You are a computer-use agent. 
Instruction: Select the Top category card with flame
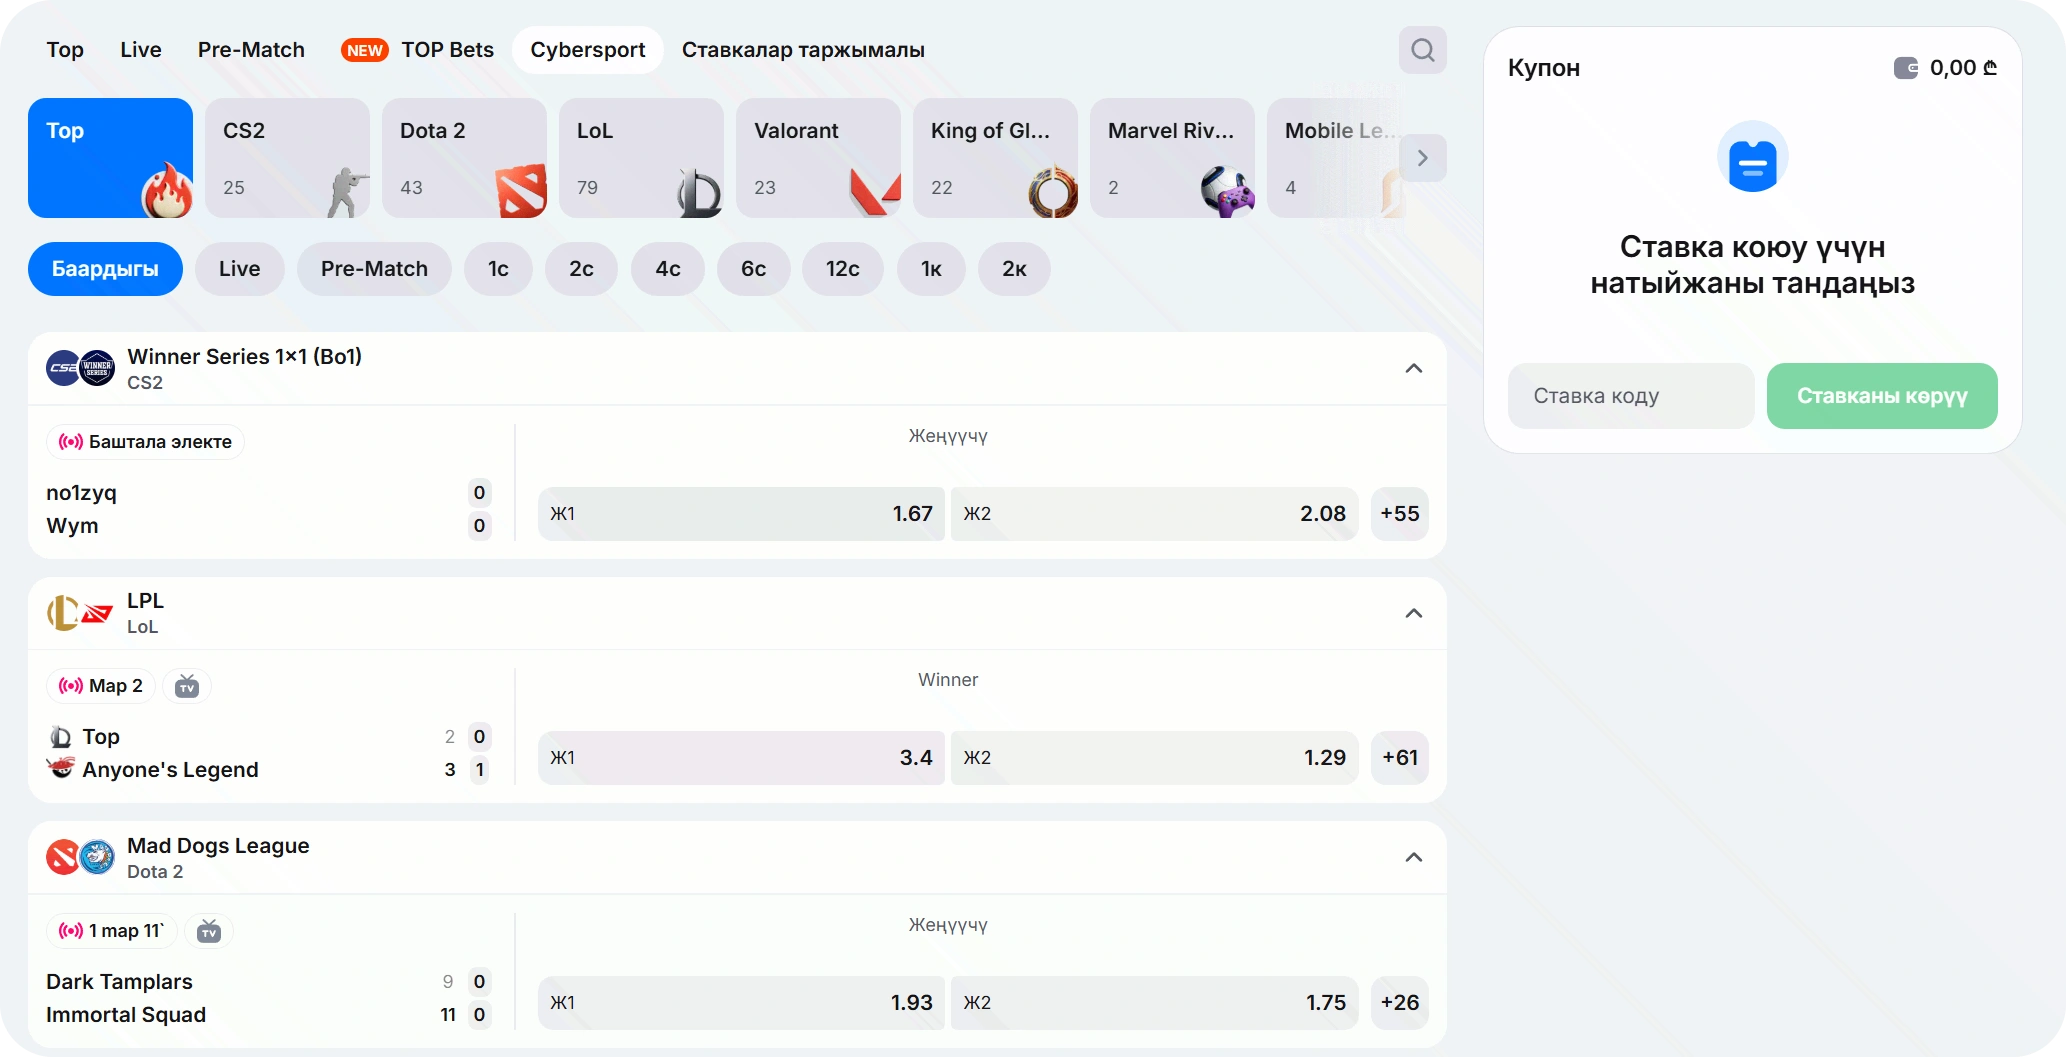pos(110,158)
